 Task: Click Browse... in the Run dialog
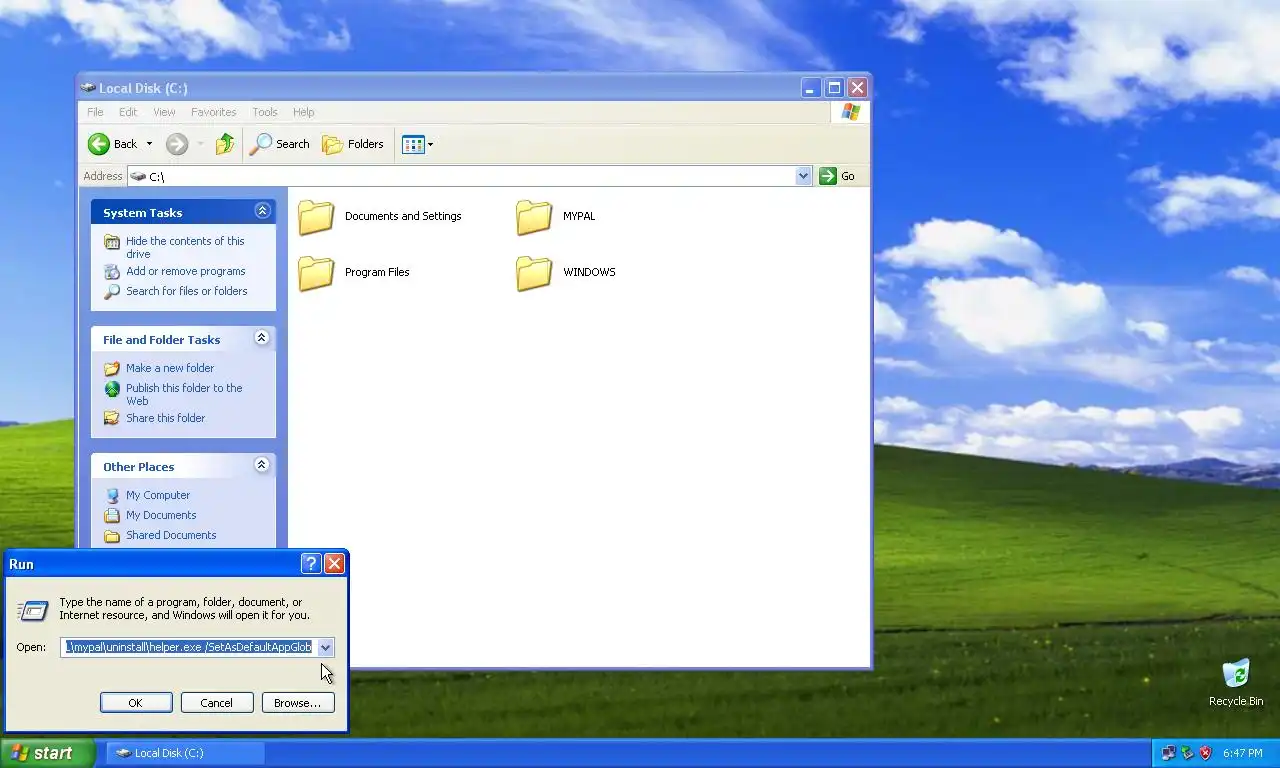tap(298, 703)
